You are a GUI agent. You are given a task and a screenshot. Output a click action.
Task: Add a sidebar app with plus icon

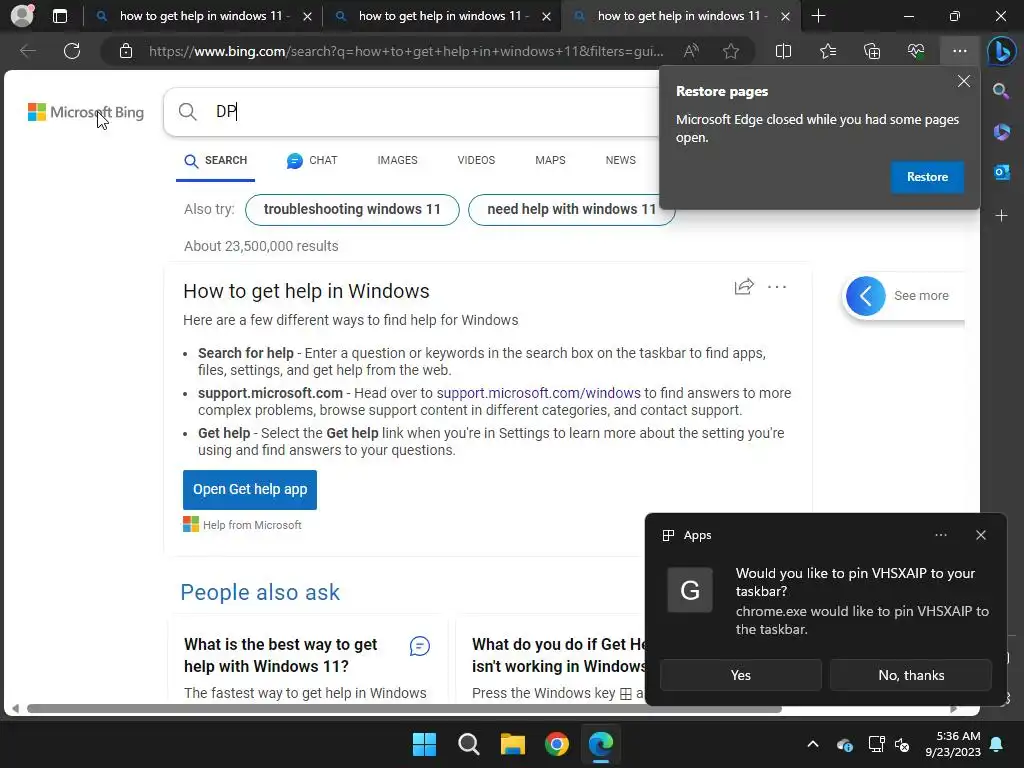tap(1001, 216)
